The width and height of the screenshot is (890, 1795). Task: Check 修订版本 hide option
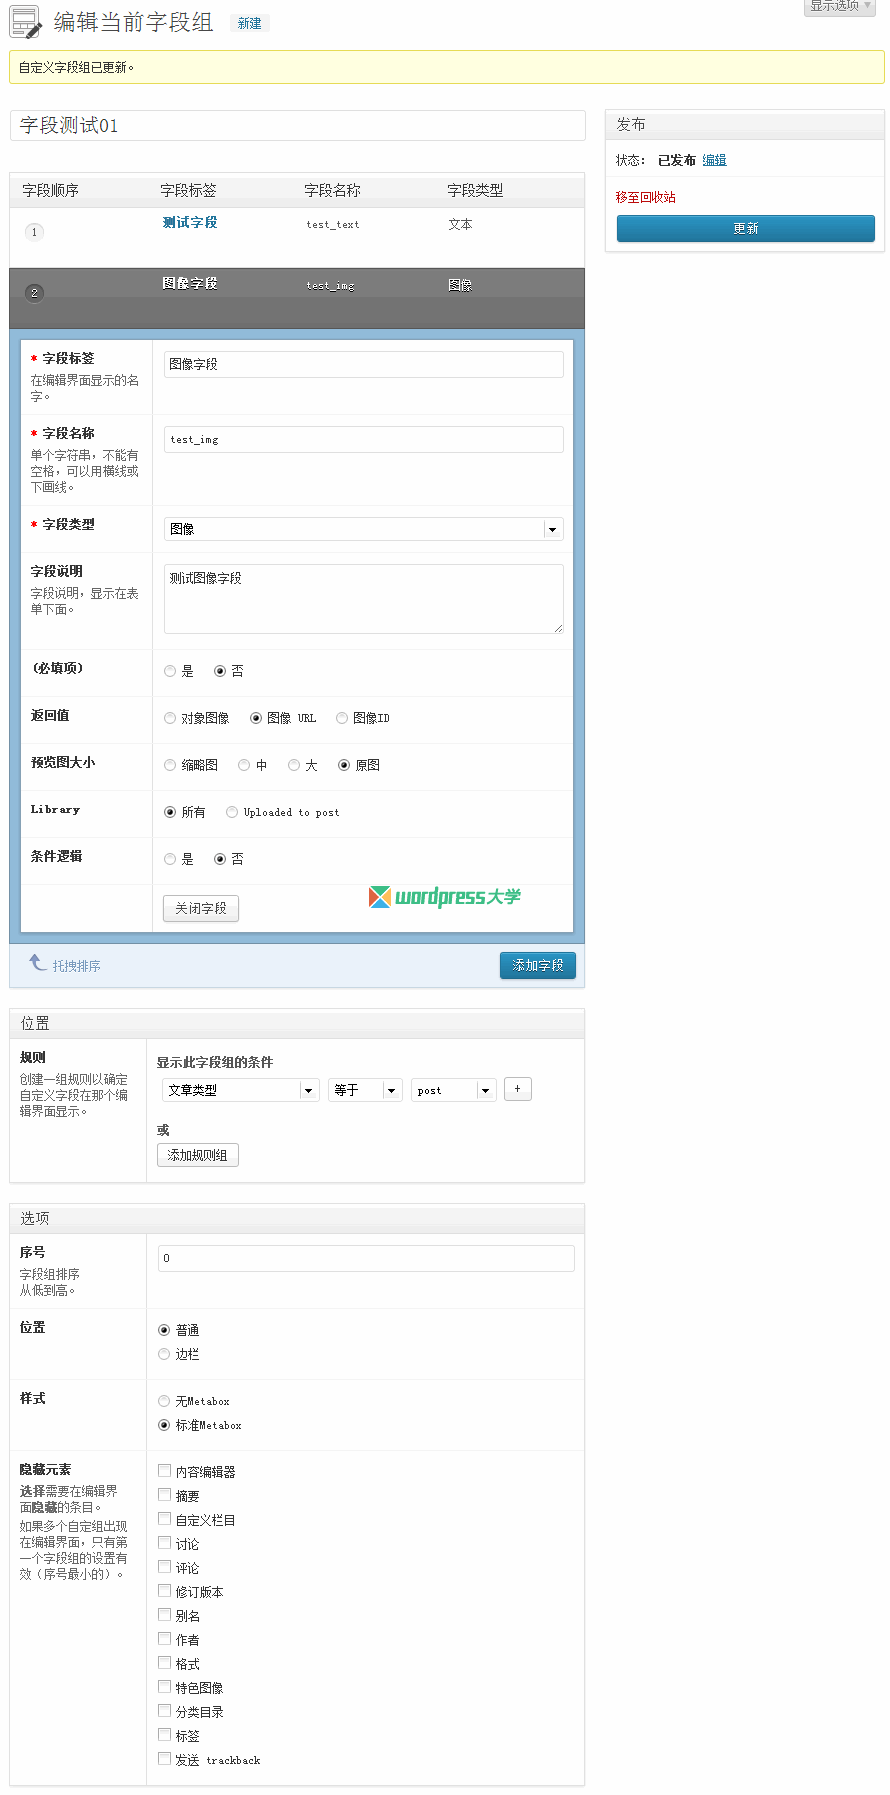[164, 1591]
